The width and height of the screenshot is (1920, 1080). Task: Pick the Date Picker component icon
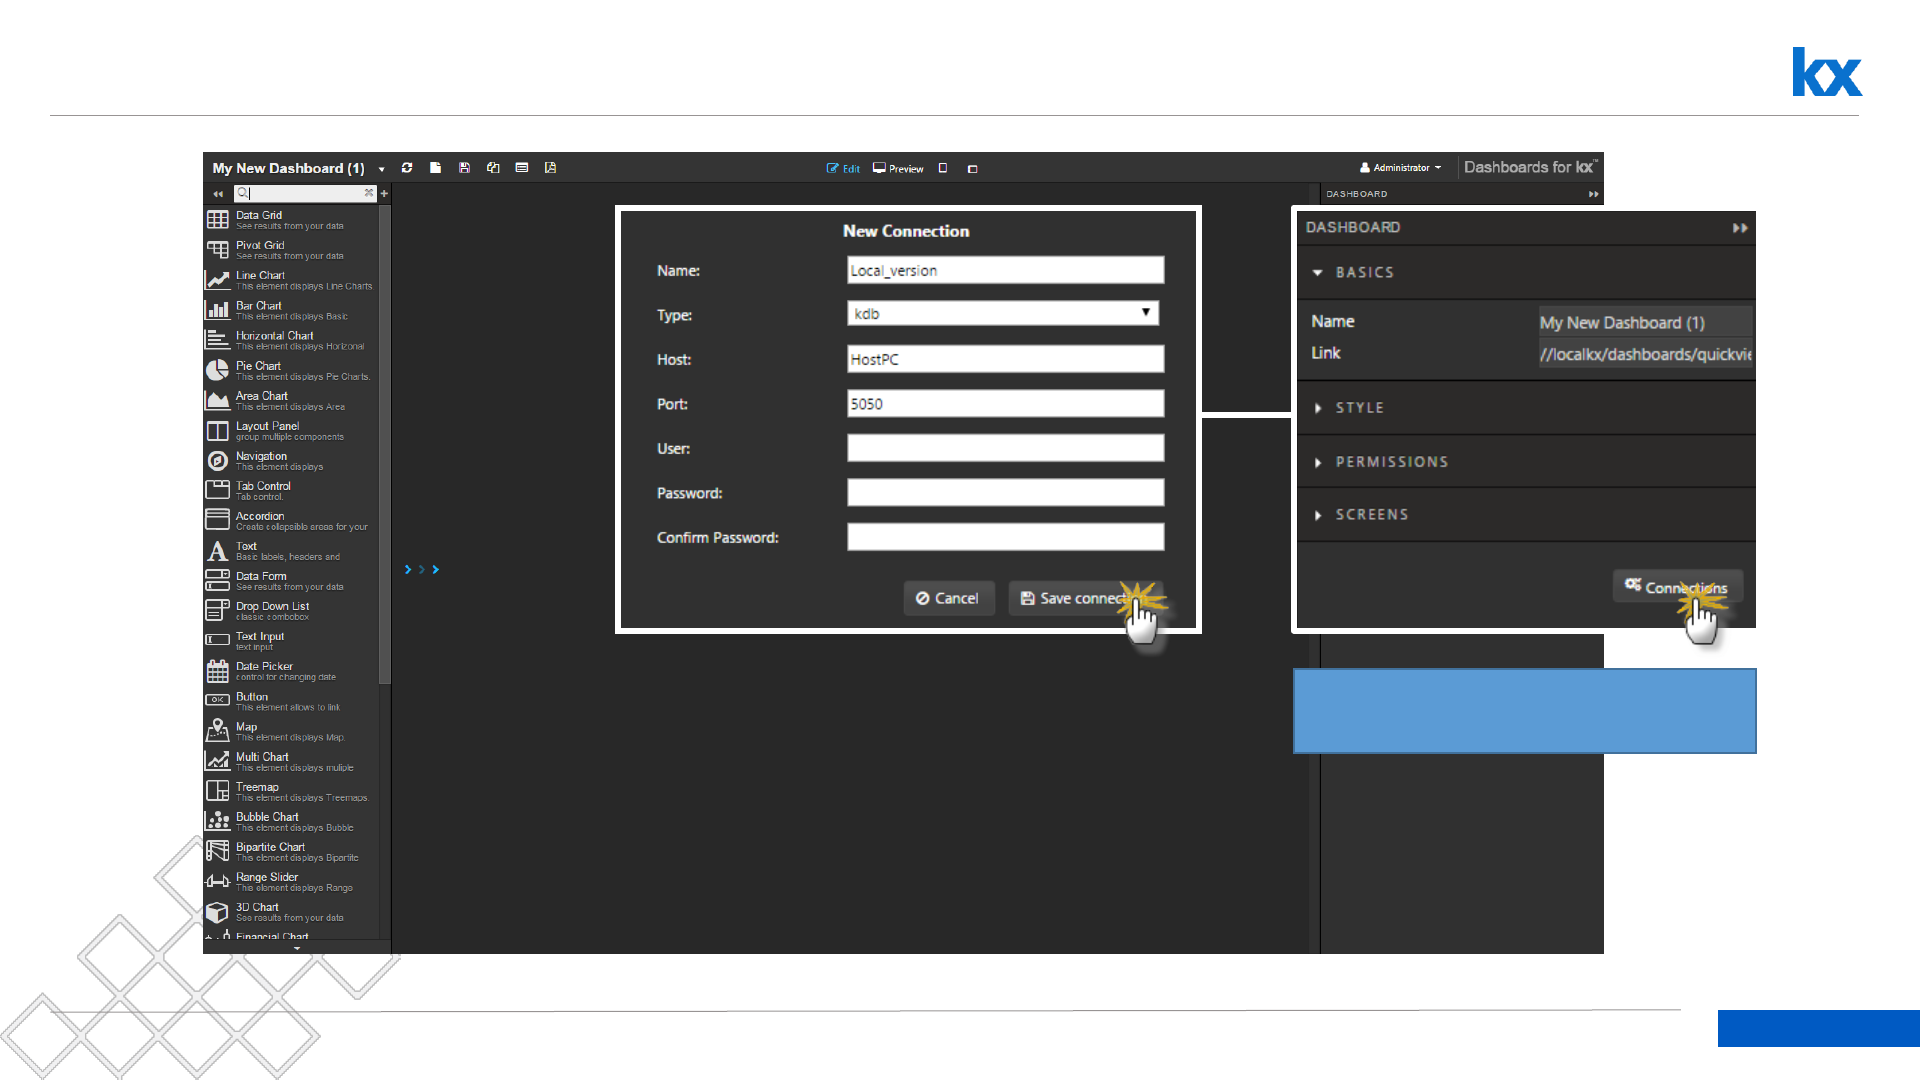(x=217, y=671)
